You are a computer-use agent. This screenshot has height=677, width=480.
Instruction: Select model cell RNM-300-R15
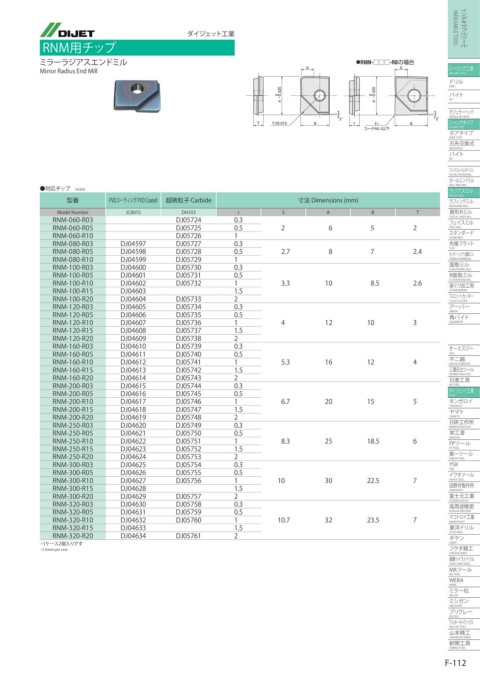click(x=73, y=488)
